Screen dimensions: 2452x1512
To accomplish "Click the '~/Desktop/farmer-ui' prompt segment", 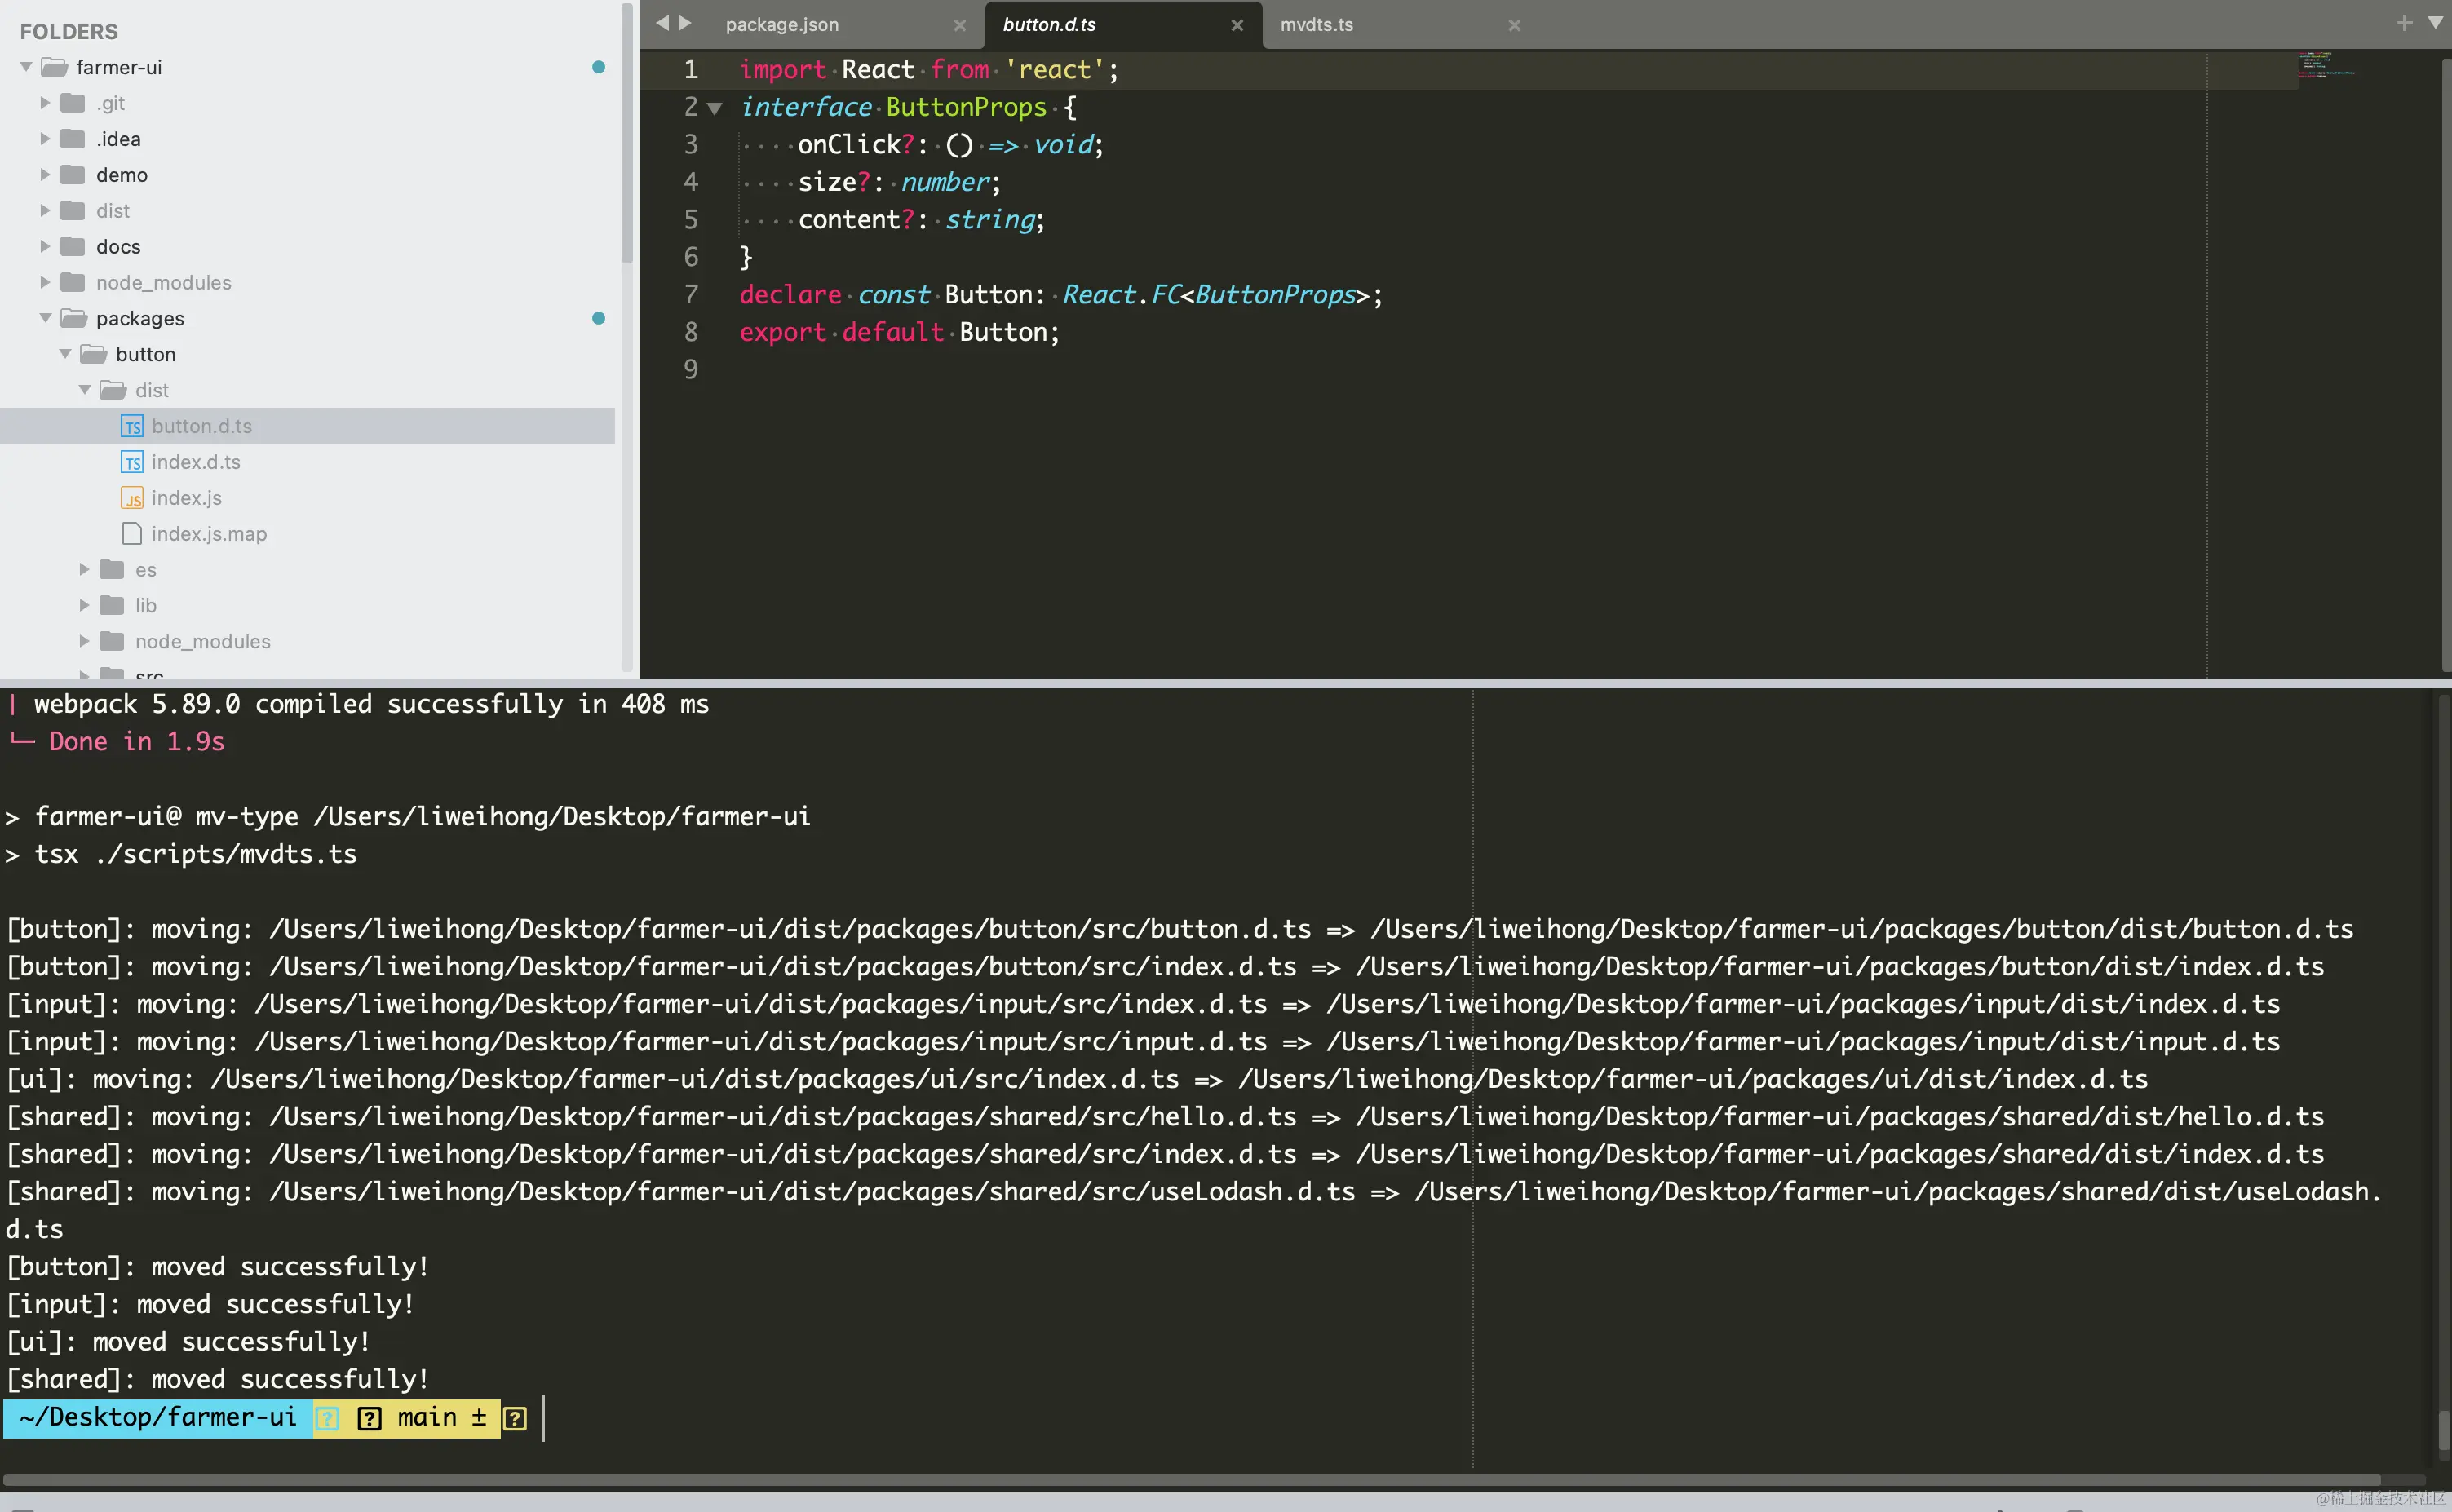I will coord(158,1417).
